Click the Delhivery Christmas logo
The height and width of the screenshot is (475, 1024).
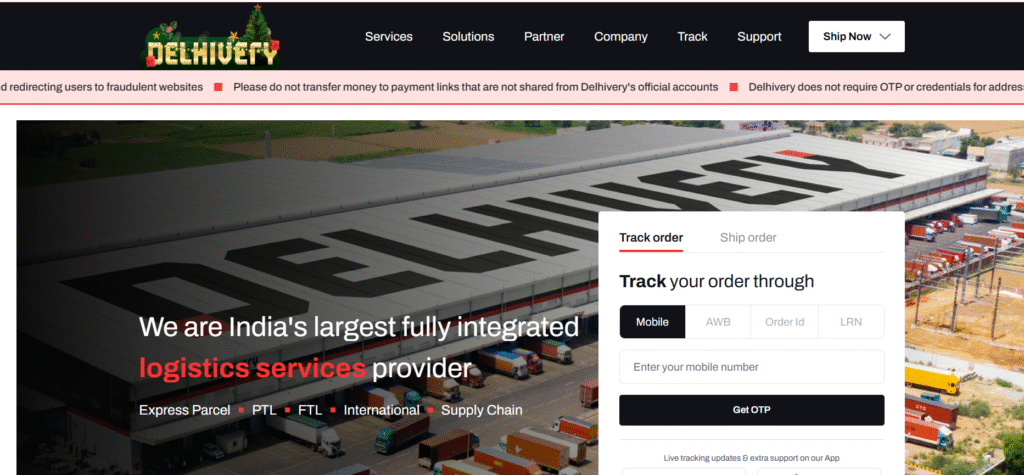tap(213, 38)
